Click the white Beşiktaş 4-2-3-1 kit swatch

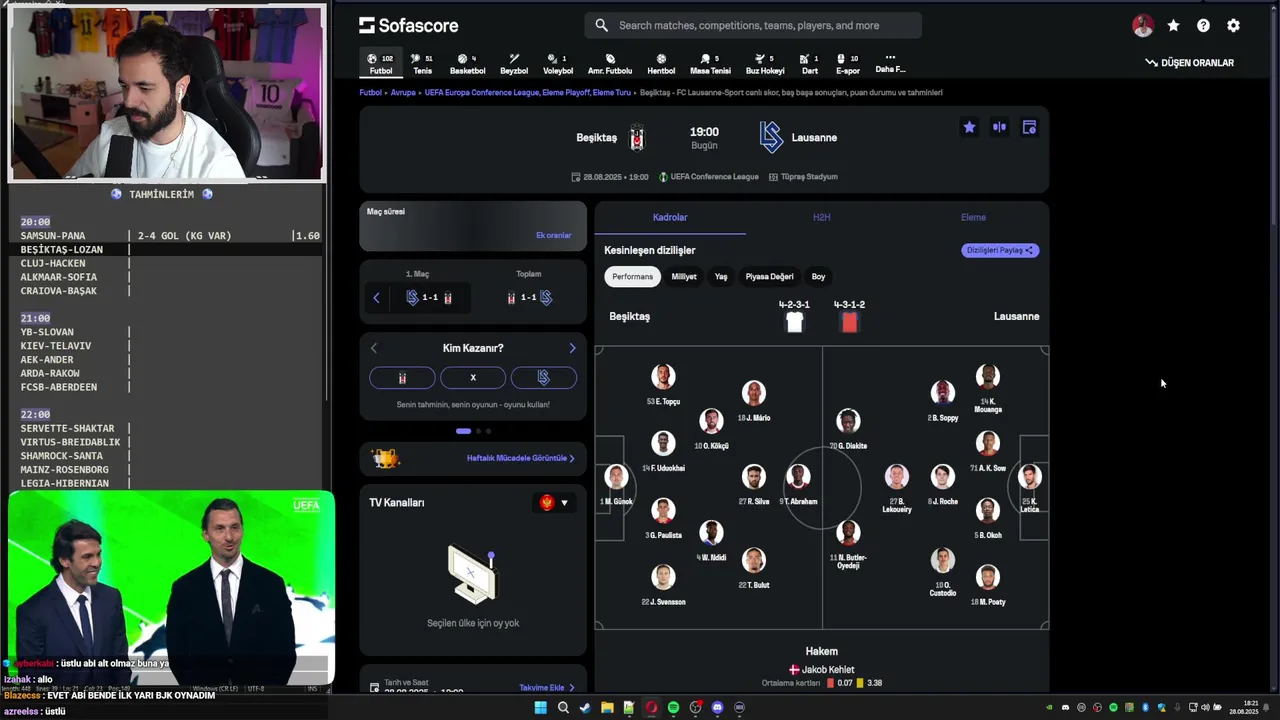coord(794,322)
